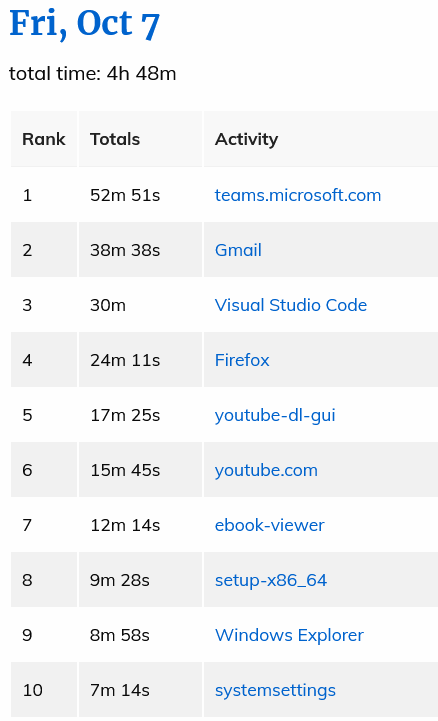Image resolution: width=438 pixels, height=721 pixels.
Task: Select the rank 10 cell
Action: [44, 690]
